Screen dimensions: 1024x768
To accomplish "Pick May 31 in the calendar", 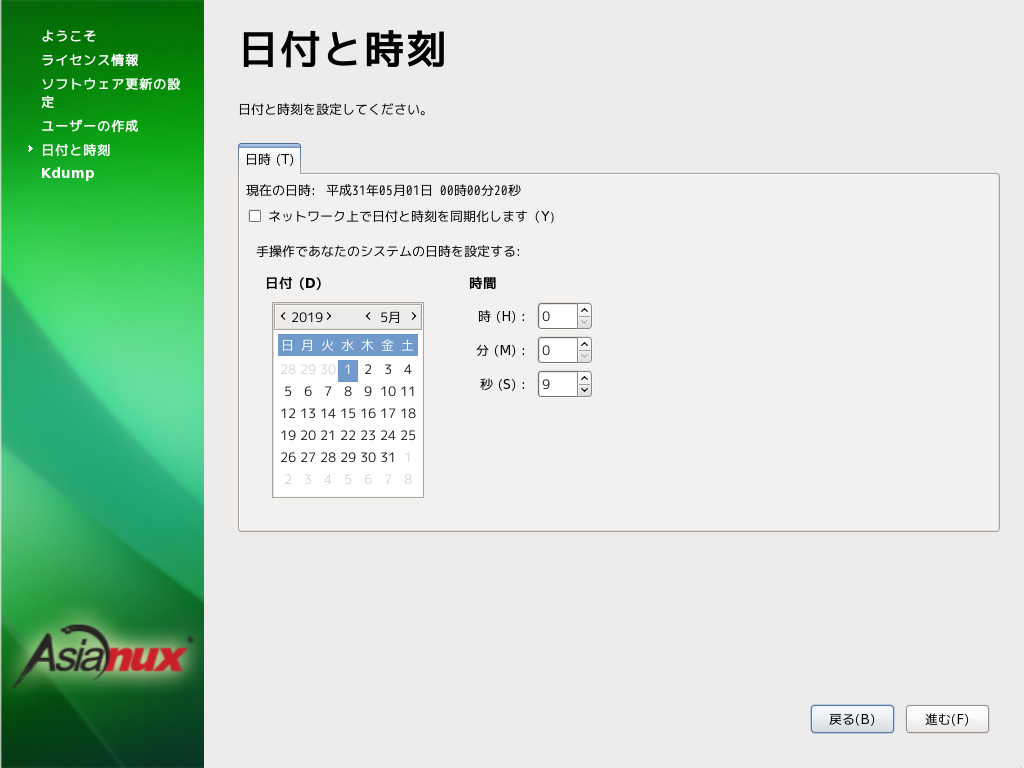I will pos(388,457).
